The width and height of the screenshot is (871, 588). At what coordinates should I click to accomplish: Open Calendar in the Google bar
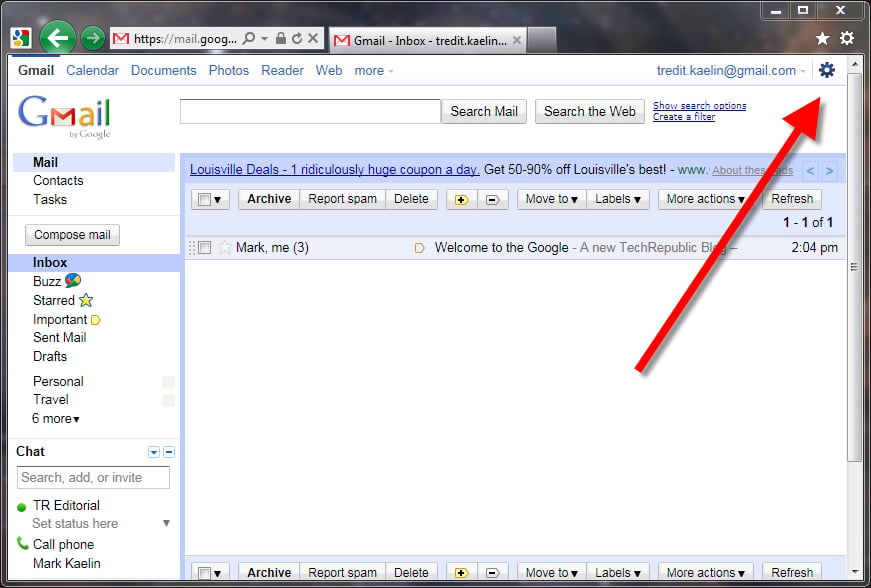point(92,71)
